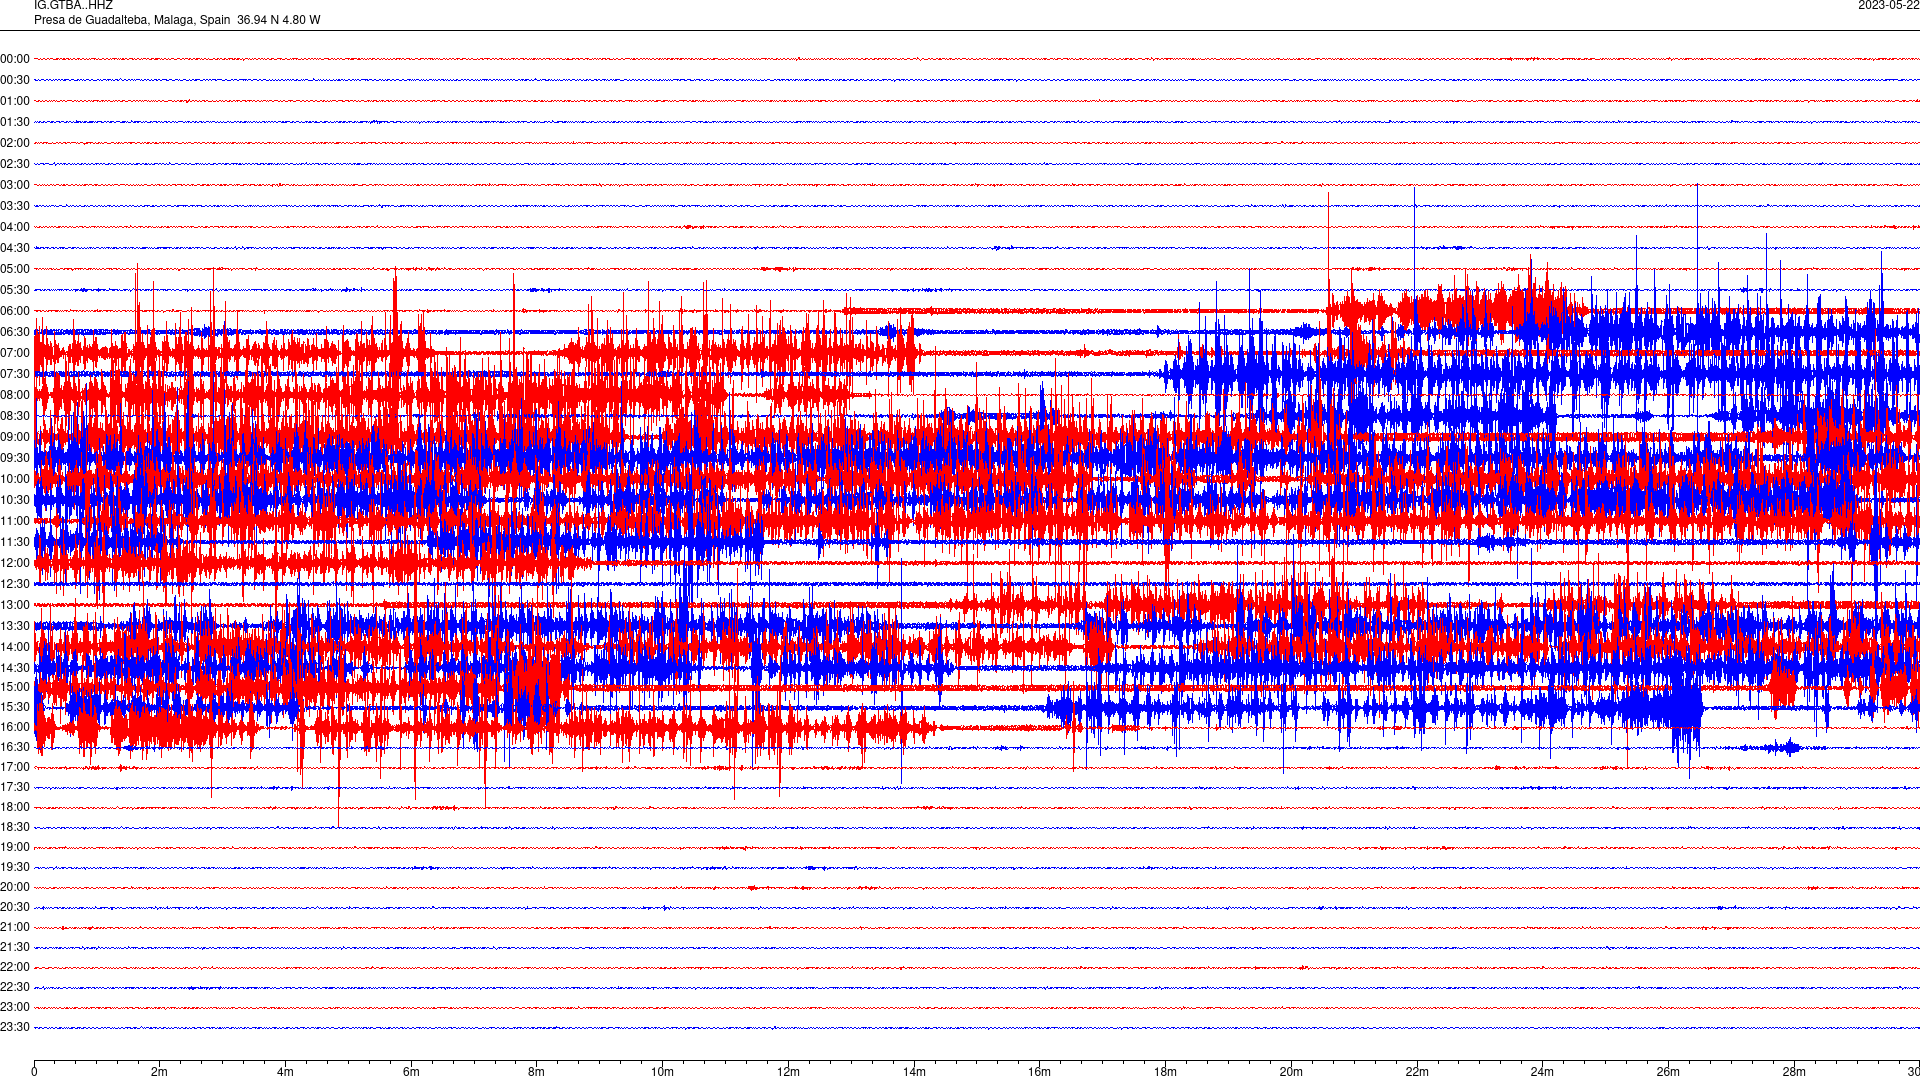Select the IG.GTBA..HHZ station code text
1920x1080 pixels.
click(x=73, y=6)
